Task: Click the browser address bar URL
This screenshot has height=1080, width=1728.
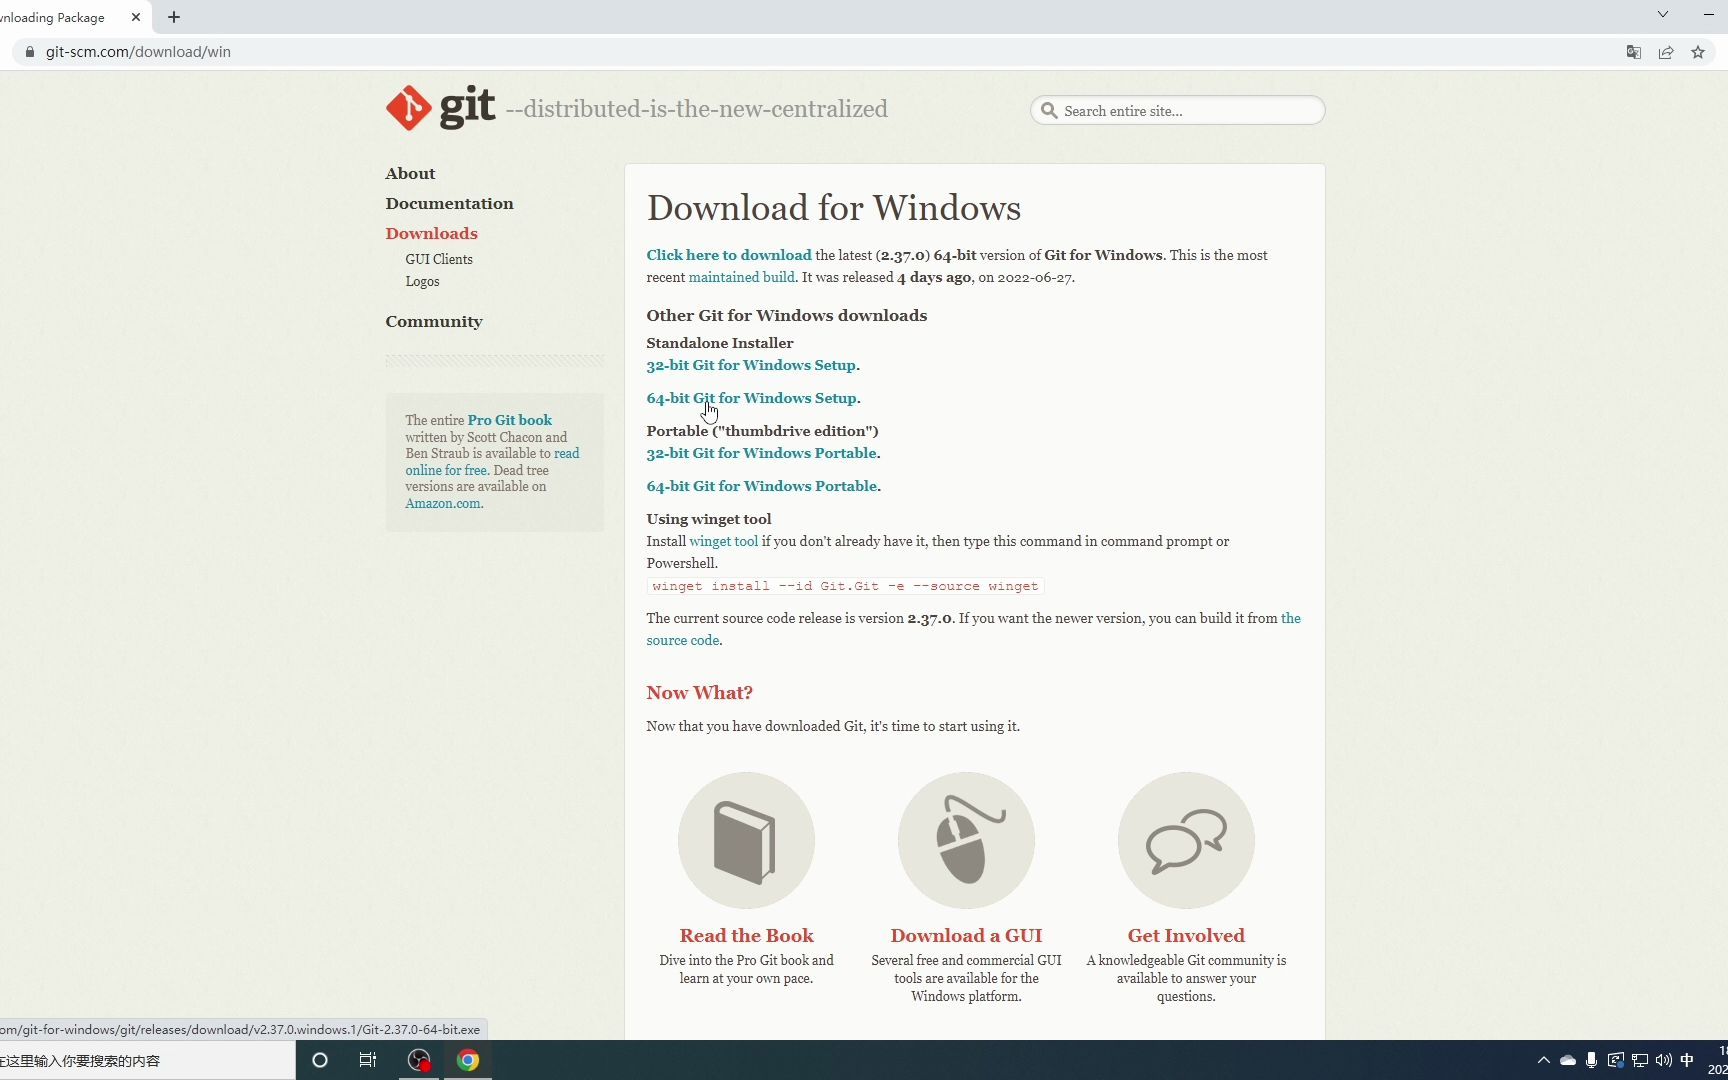Action: [138, 52]
